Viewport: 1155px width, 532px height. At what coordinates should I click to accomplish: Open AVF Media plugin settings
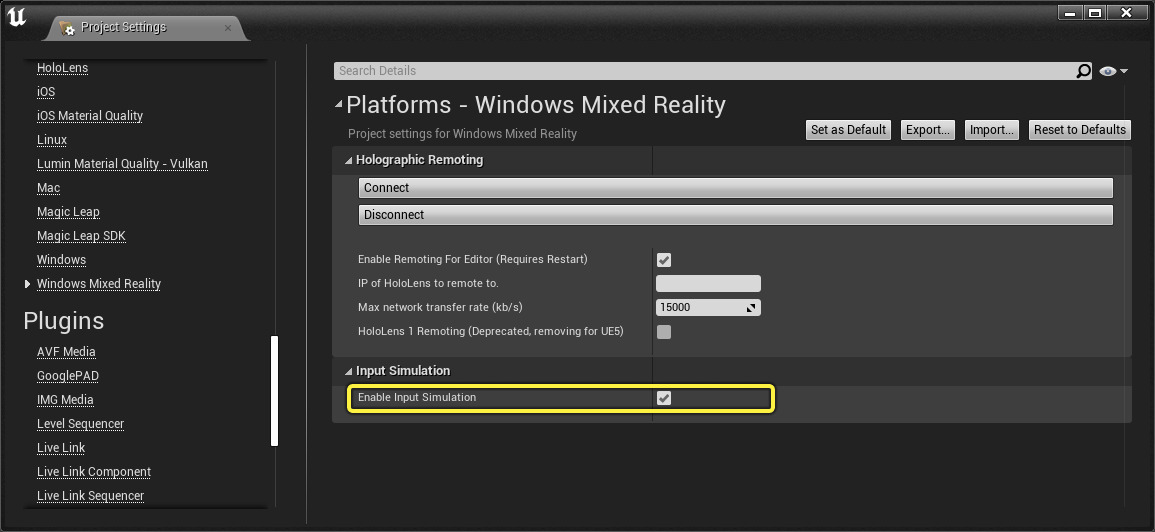pyautogui.click(x=66, y=352)
